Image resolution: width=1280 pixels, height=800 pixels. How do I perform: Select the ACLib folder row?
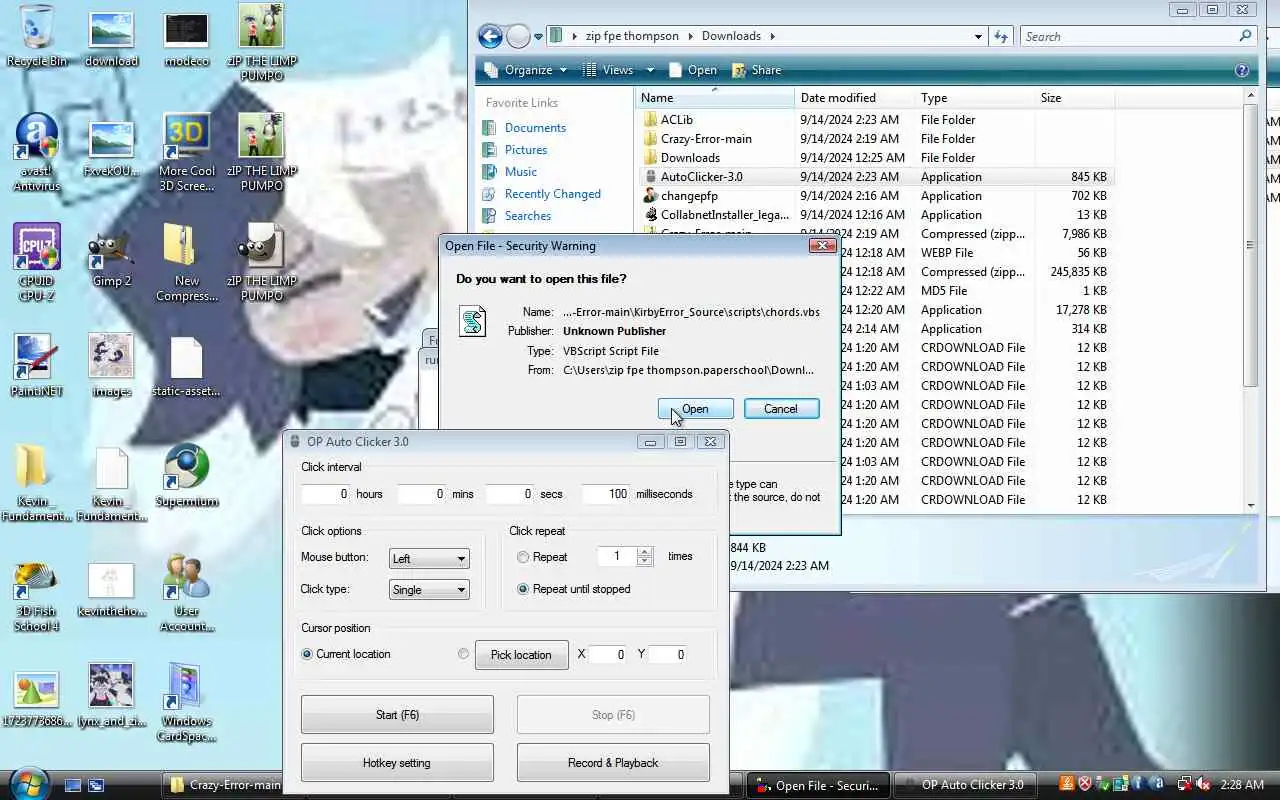[x=875, y=120]
